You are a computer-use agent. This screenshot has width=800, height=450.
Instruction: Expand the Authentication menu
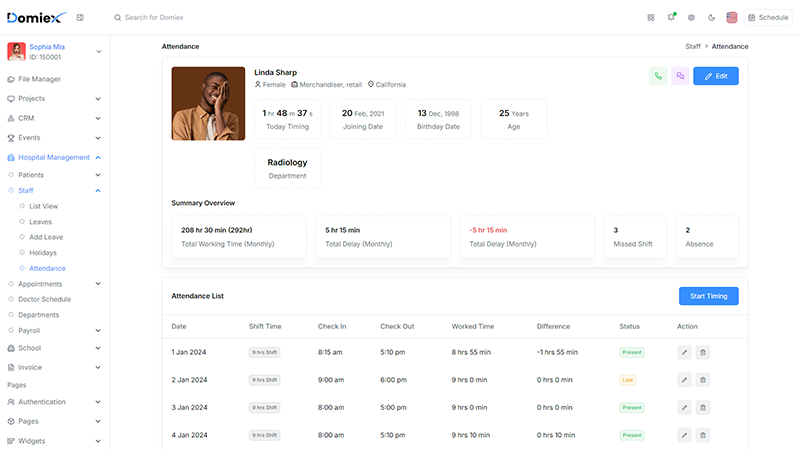(54, 402)
